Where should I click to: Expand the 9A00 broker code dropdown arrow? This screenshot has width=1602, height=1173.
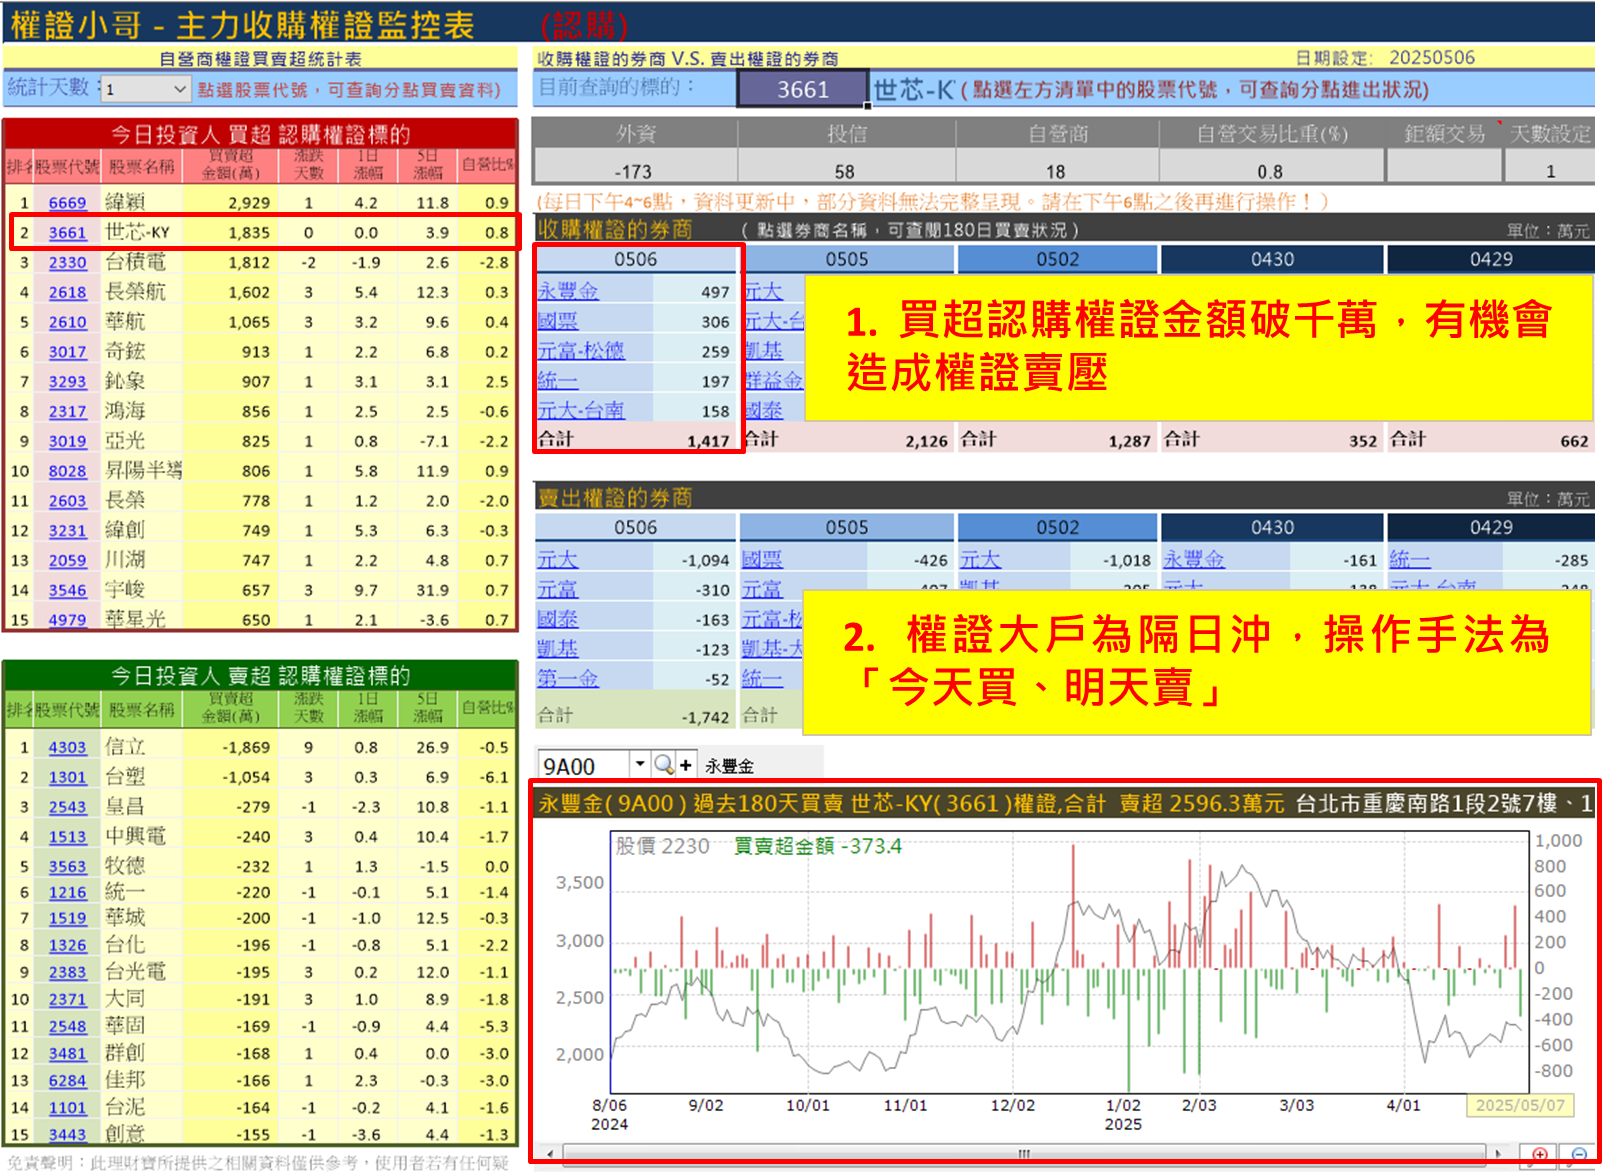coord(640,765)
